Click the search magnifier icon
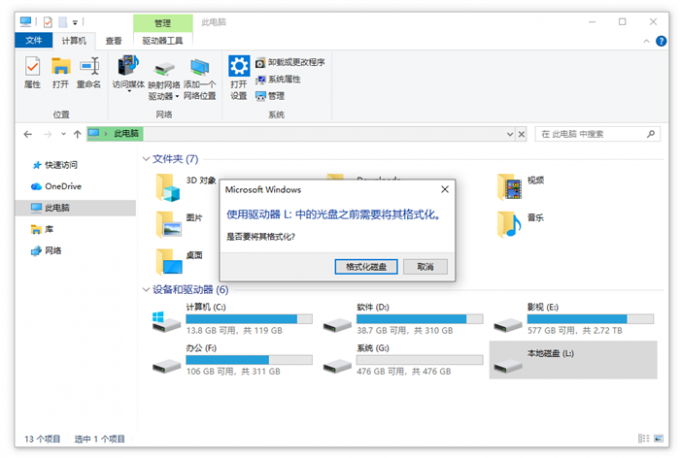Image resolution: width=680 pixels, height=458 pixels. (x=651, y=134)
